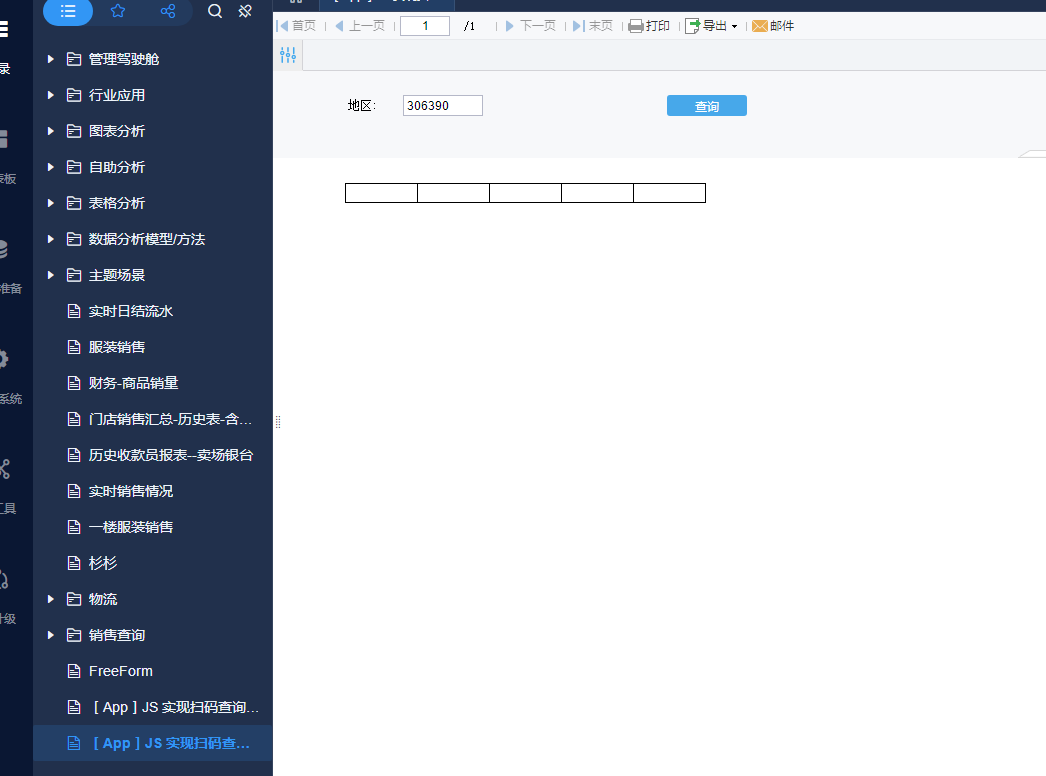Open the 门店销售汇总-历史表 report
This screenshot has height=776, width=1046.
[x=170, y=420]
